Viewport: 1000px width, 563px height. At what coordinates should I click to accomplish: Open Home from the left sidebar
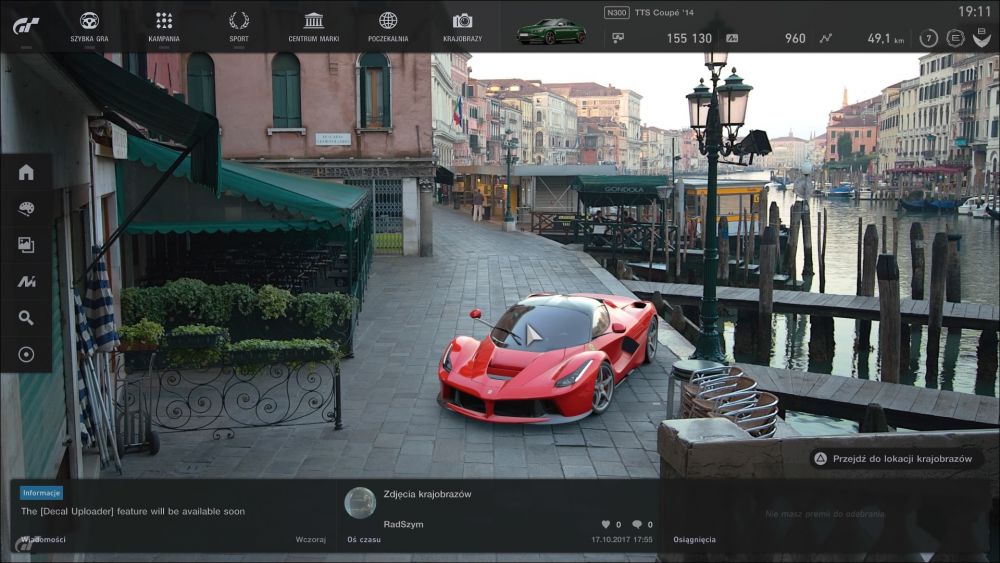(x=26, y=172)
